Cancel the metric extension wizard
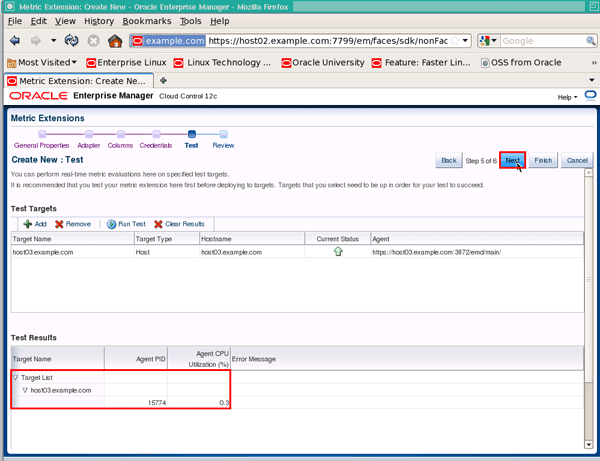This screenshot has width=600, height=461. (577, 160)
